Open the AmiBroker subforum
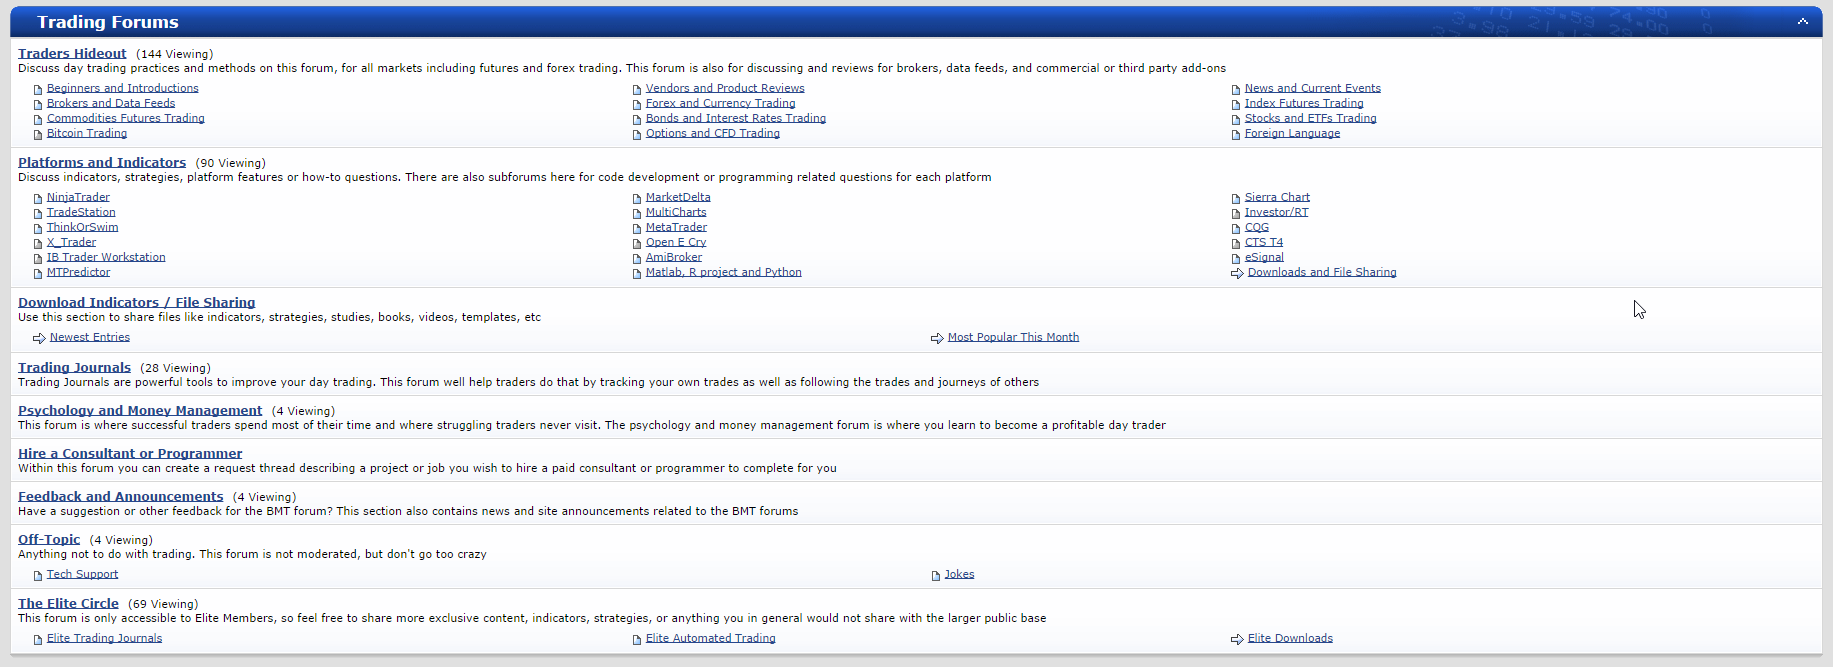The width and height of the screenshot is (1833, 667). (x=674, y=257)
